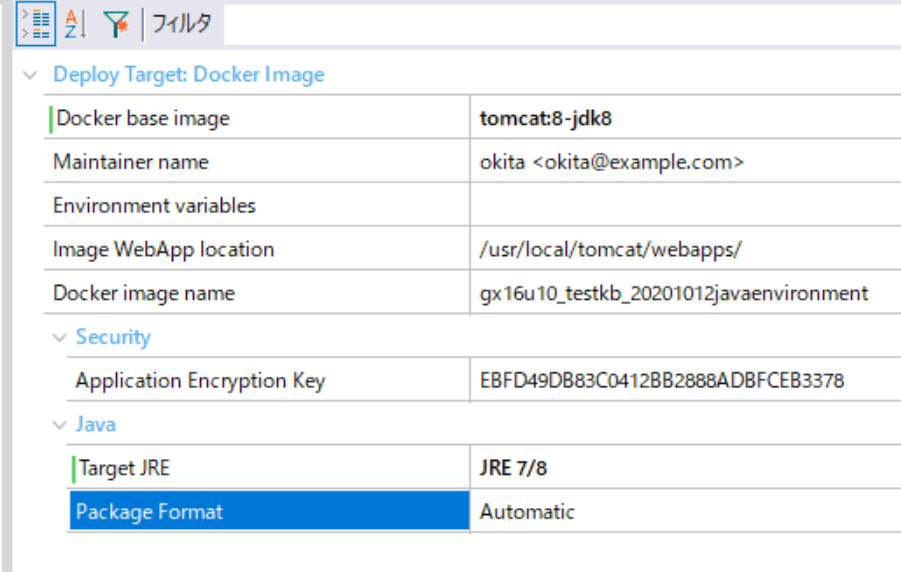The image size is (901, 572).
Task: Edit the tomcat:8-jdk8 value
Action: 686,118
